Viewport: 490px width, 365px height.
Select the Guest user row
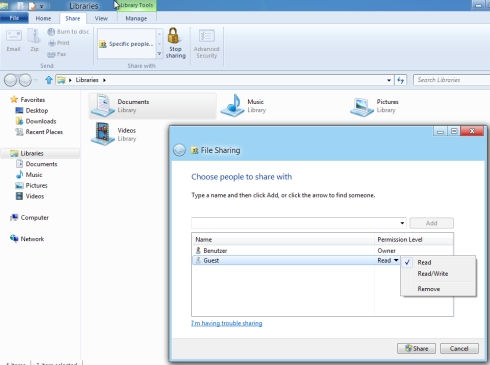click(296, 260)
